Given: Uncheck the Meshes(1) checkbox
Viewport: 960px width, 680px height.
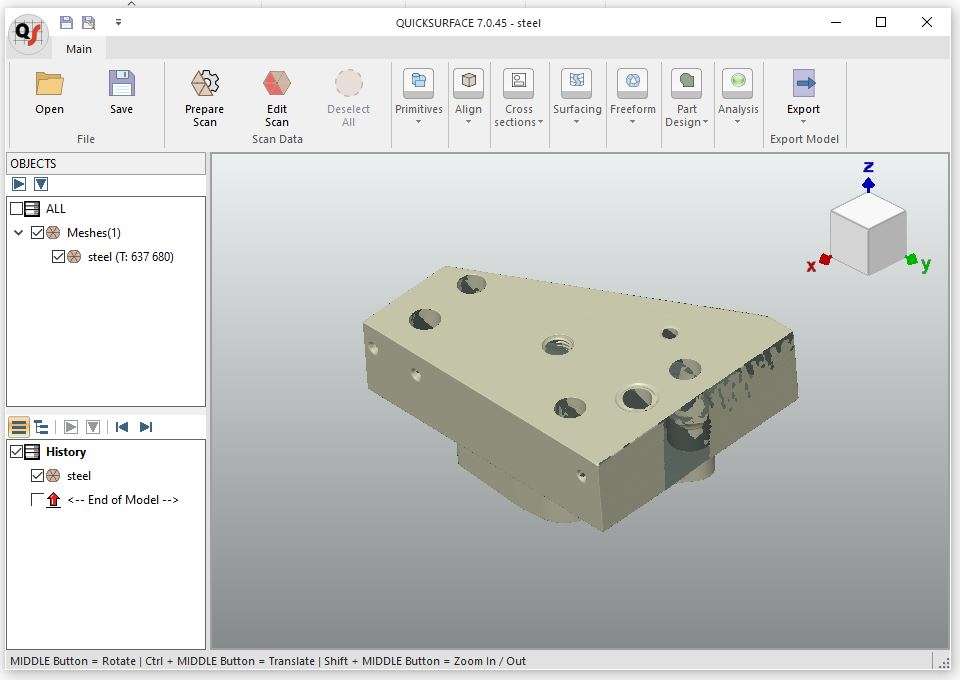Looking at the screenshot, I should tap(38, 233).
